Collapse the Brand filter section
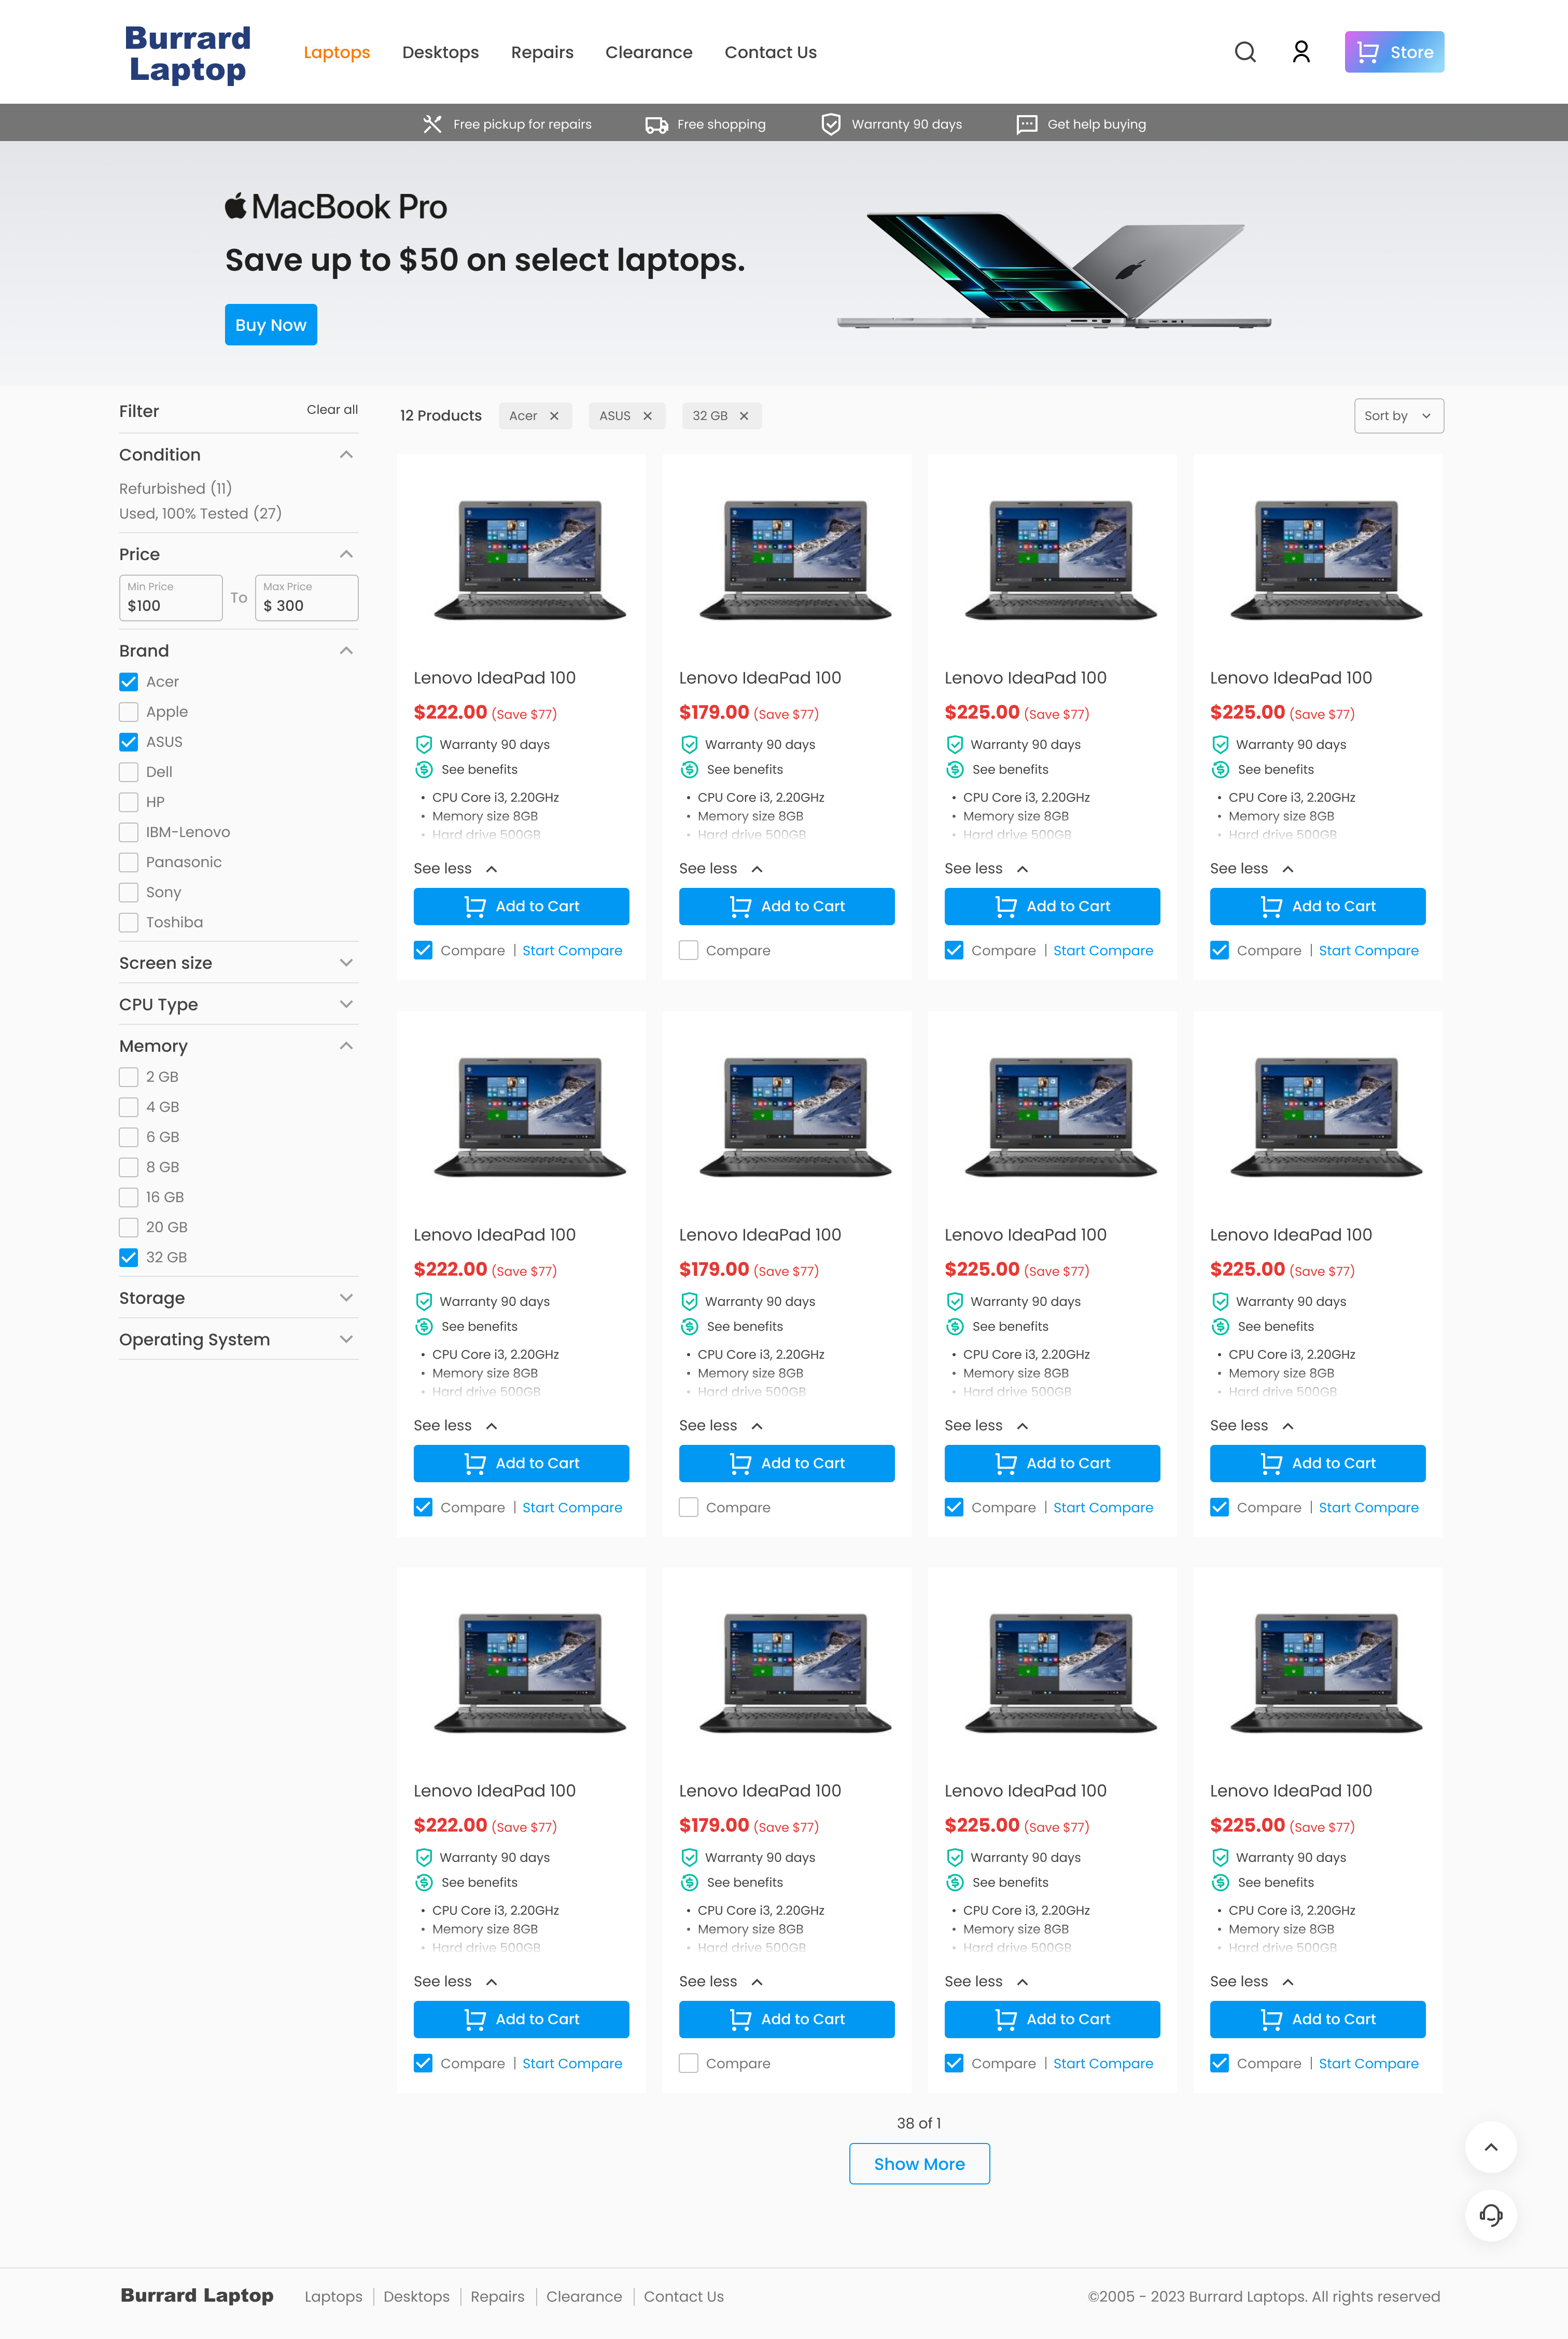1568x2339 pixels. (x=346, y=650)
